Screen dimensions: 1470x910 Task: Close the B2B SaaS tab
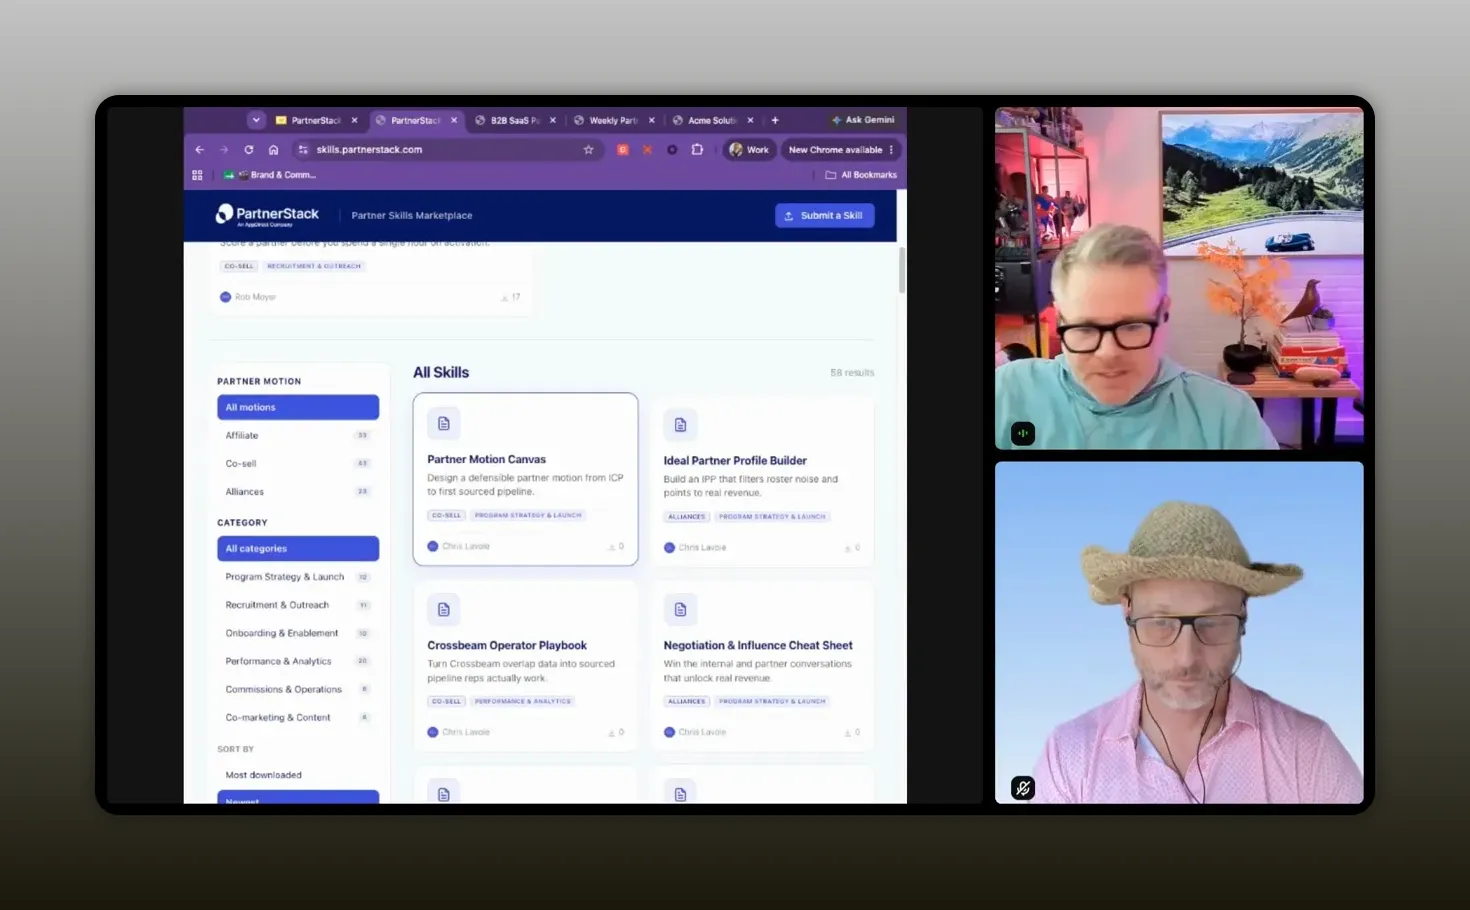coord(552,120)
